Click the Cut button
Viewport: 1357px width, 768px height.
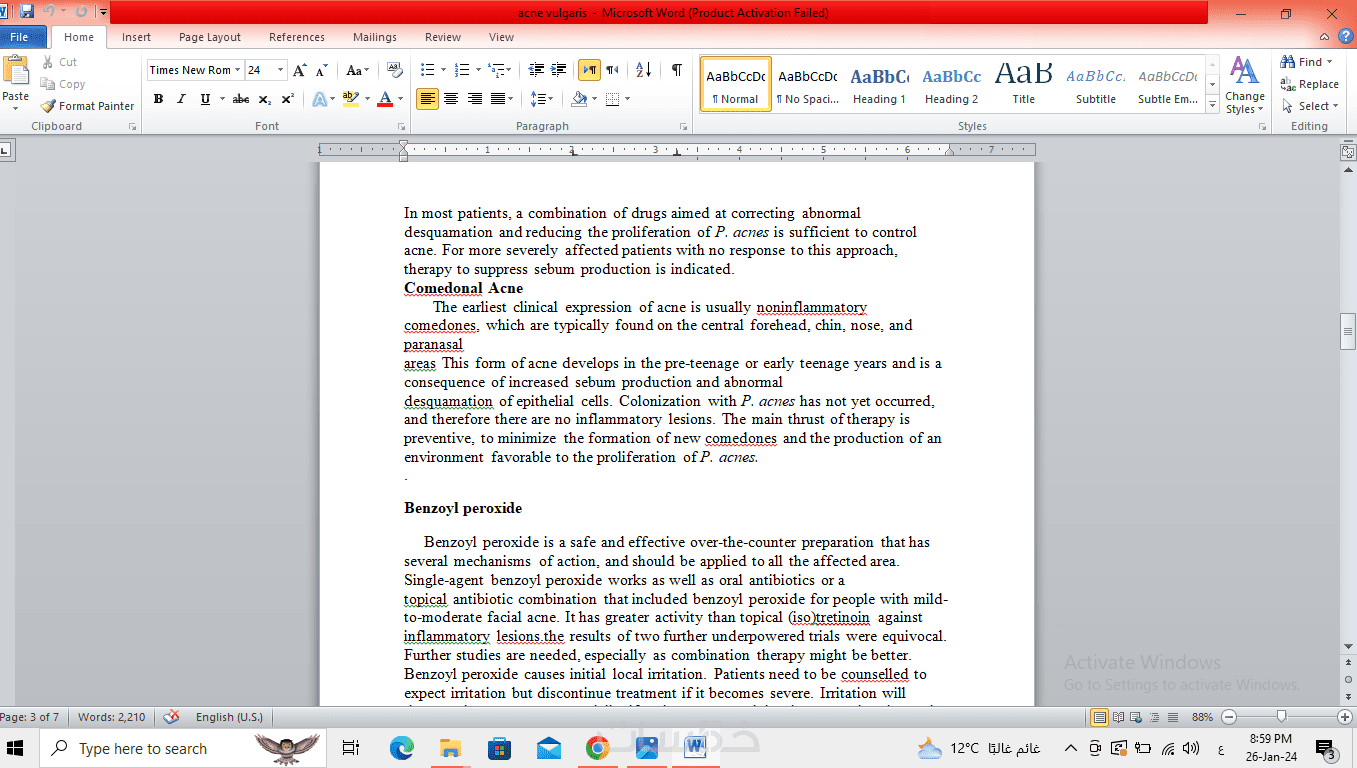click(59, 62)
